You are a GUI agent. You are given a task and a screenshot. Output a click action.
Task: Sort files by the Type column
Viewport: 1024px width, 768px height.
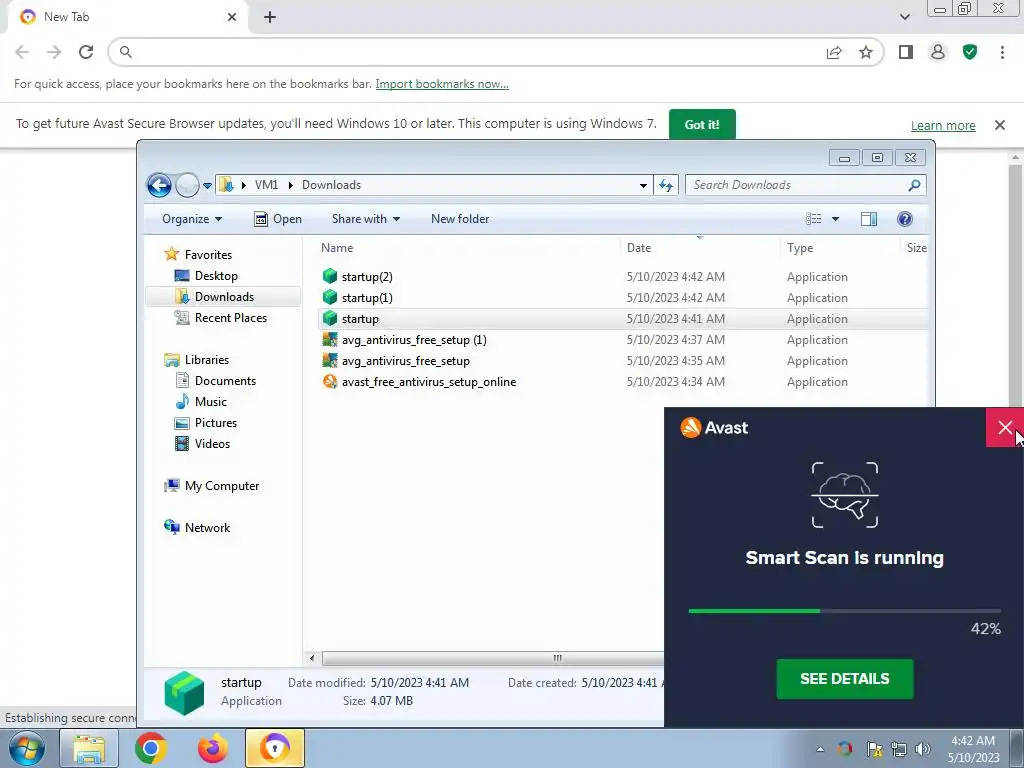tap(800, 248)
